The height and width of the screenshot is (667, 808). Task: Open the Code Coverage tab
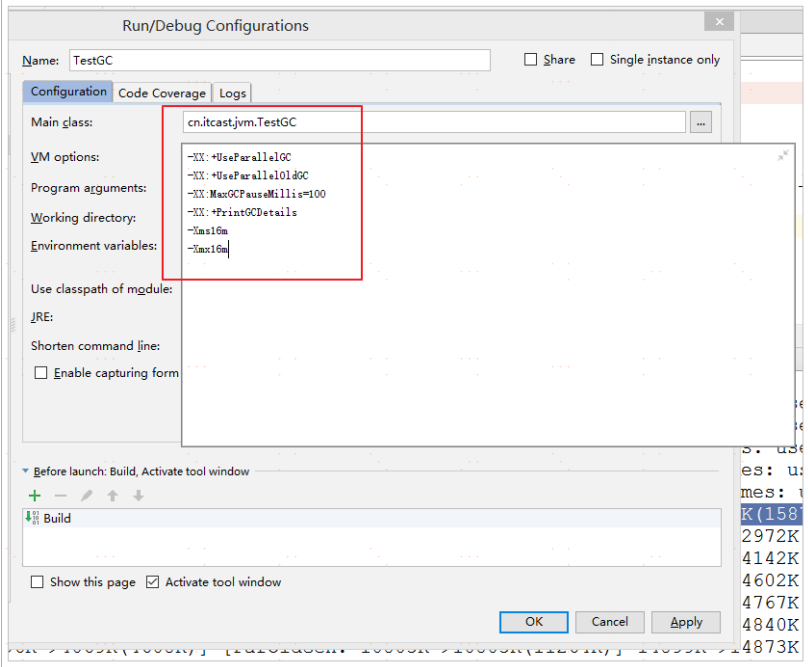(x=162, y=93)
